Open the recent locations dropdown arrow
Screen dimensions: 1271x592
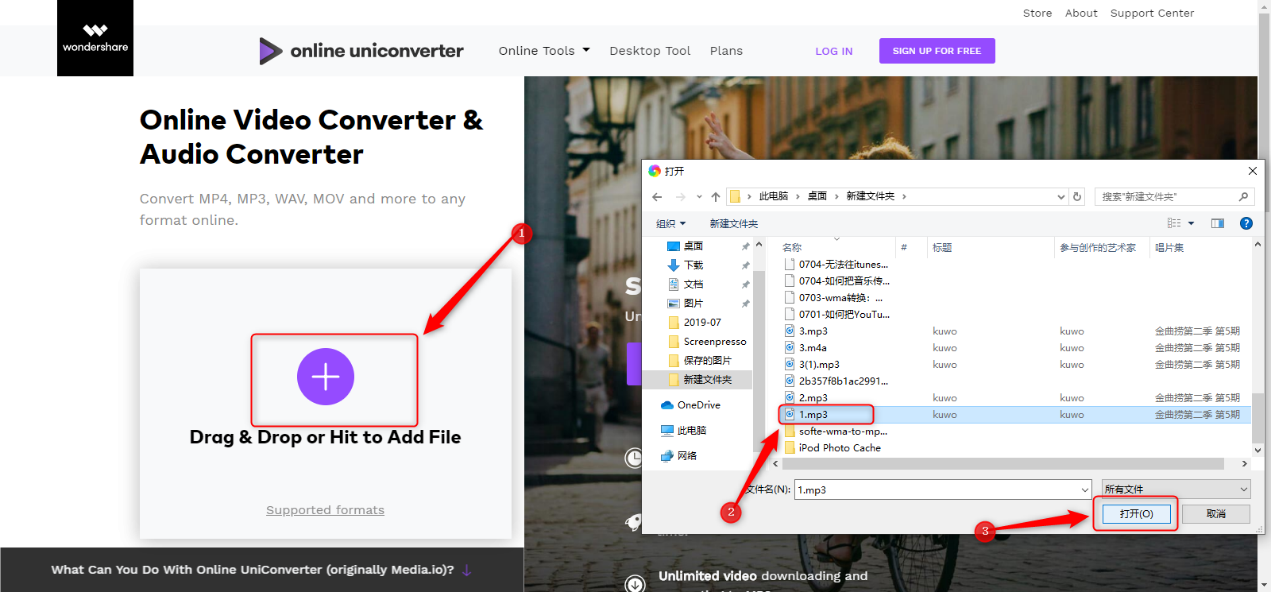(x=699, y=197)
